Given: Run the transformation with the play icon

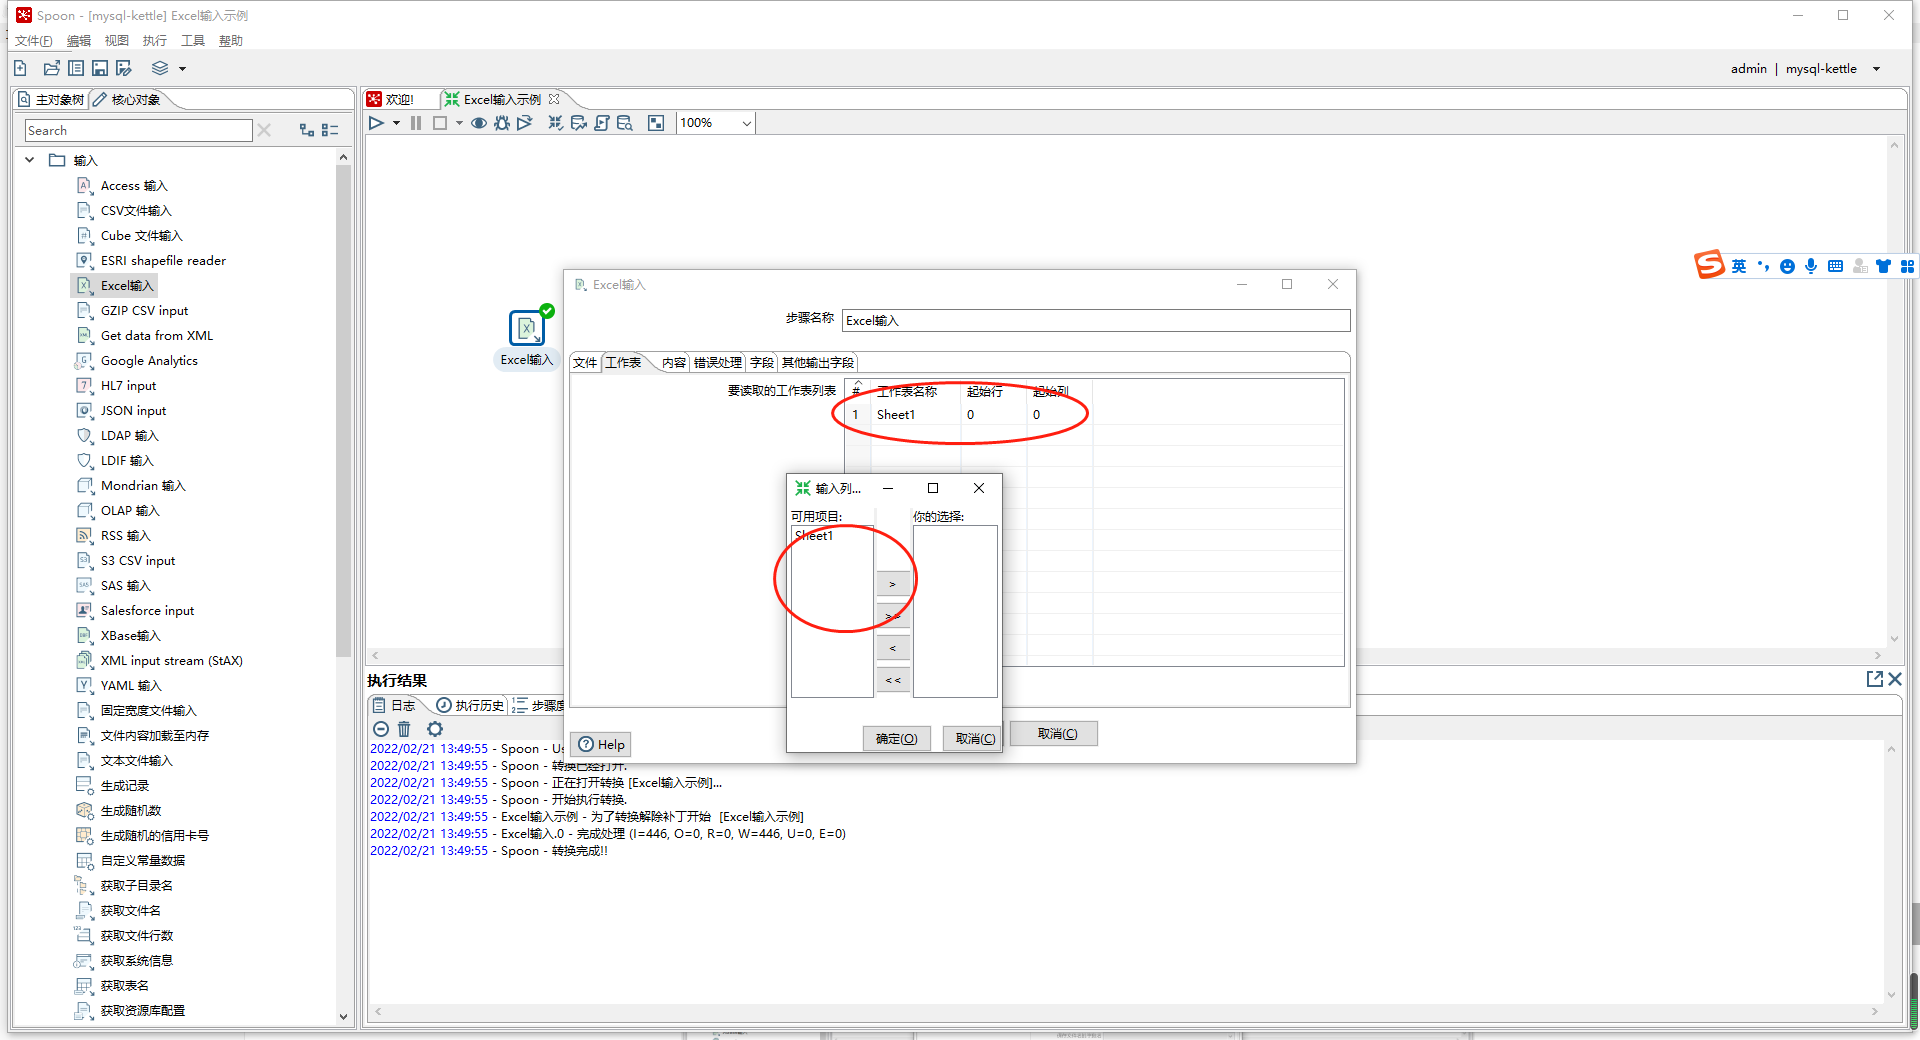Looking at the screenshot, I should (x=376, y=123).
